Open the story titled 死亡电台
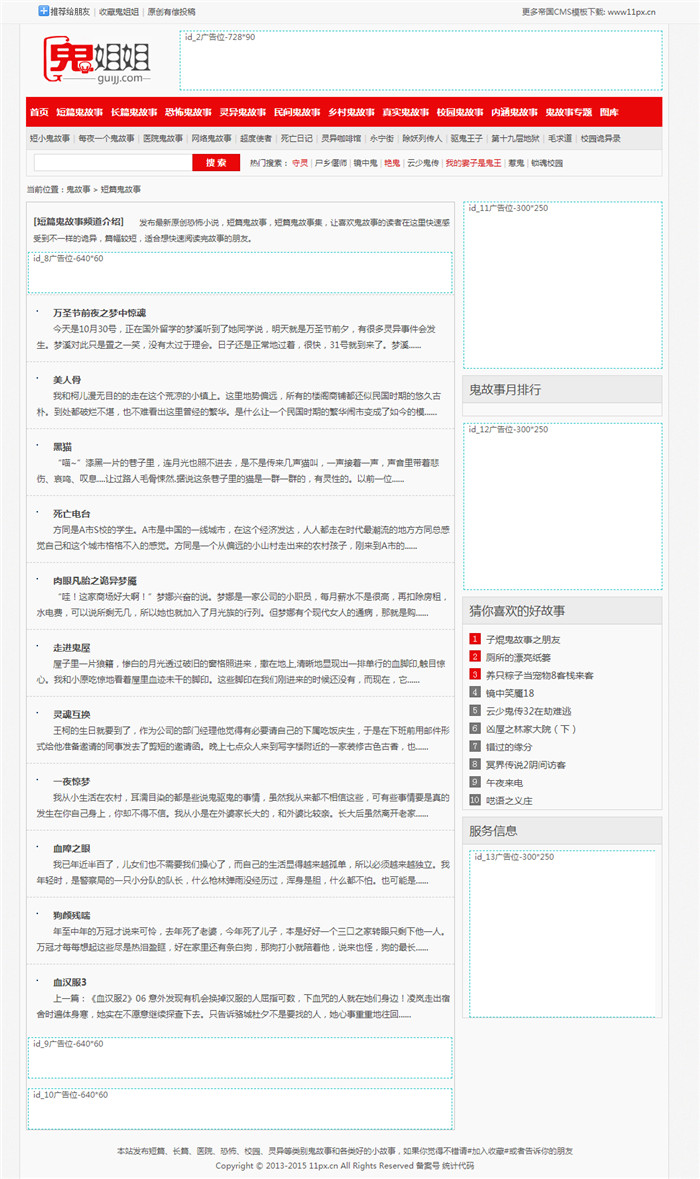Viewport: 700px width, 1179px height. 72,513
